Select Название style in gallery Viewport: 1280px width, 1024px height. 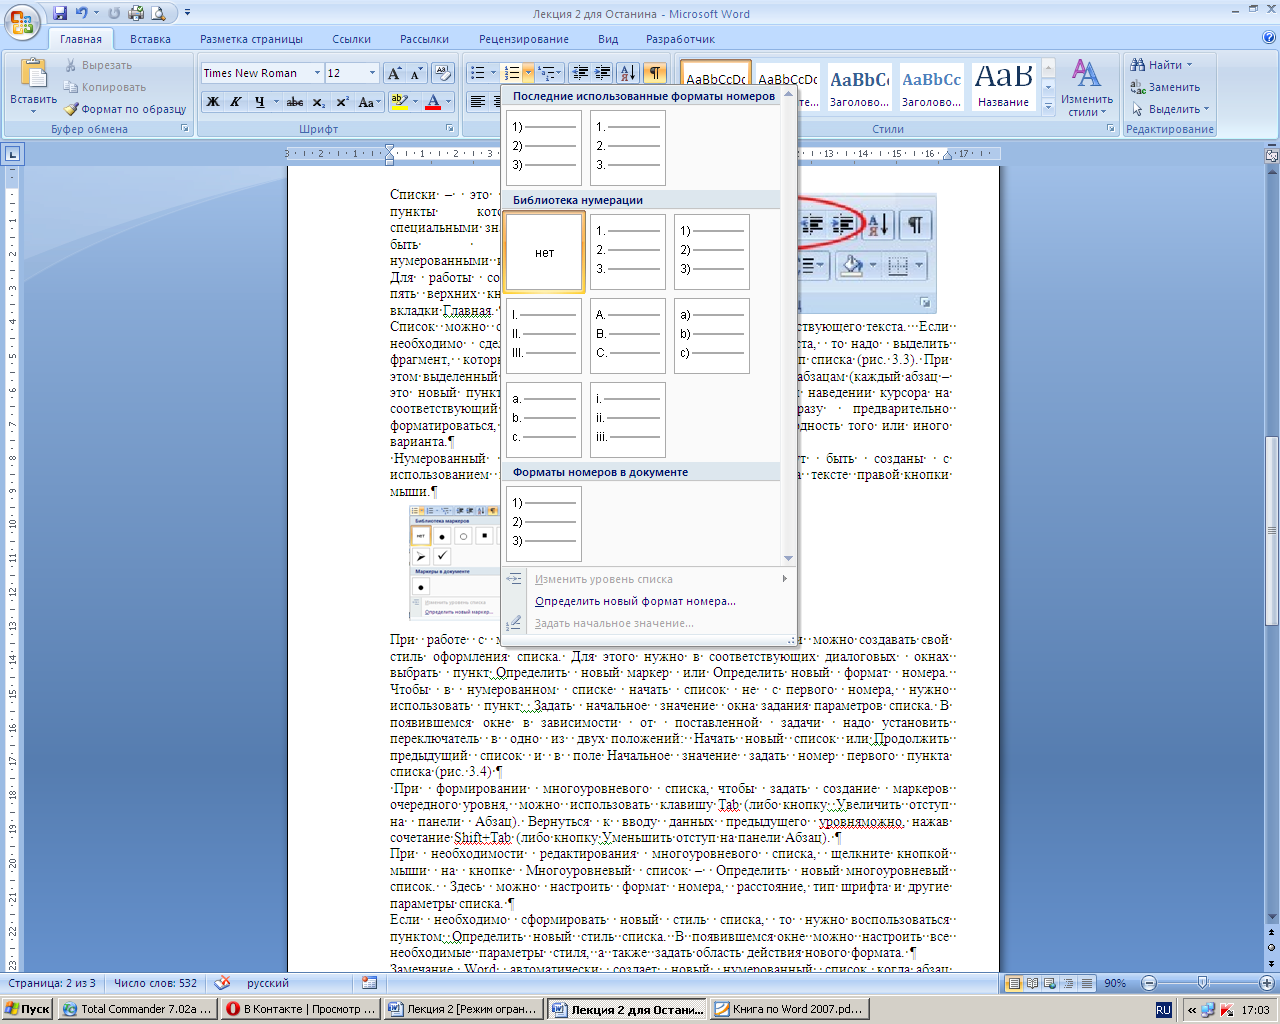pos(1003,87)
